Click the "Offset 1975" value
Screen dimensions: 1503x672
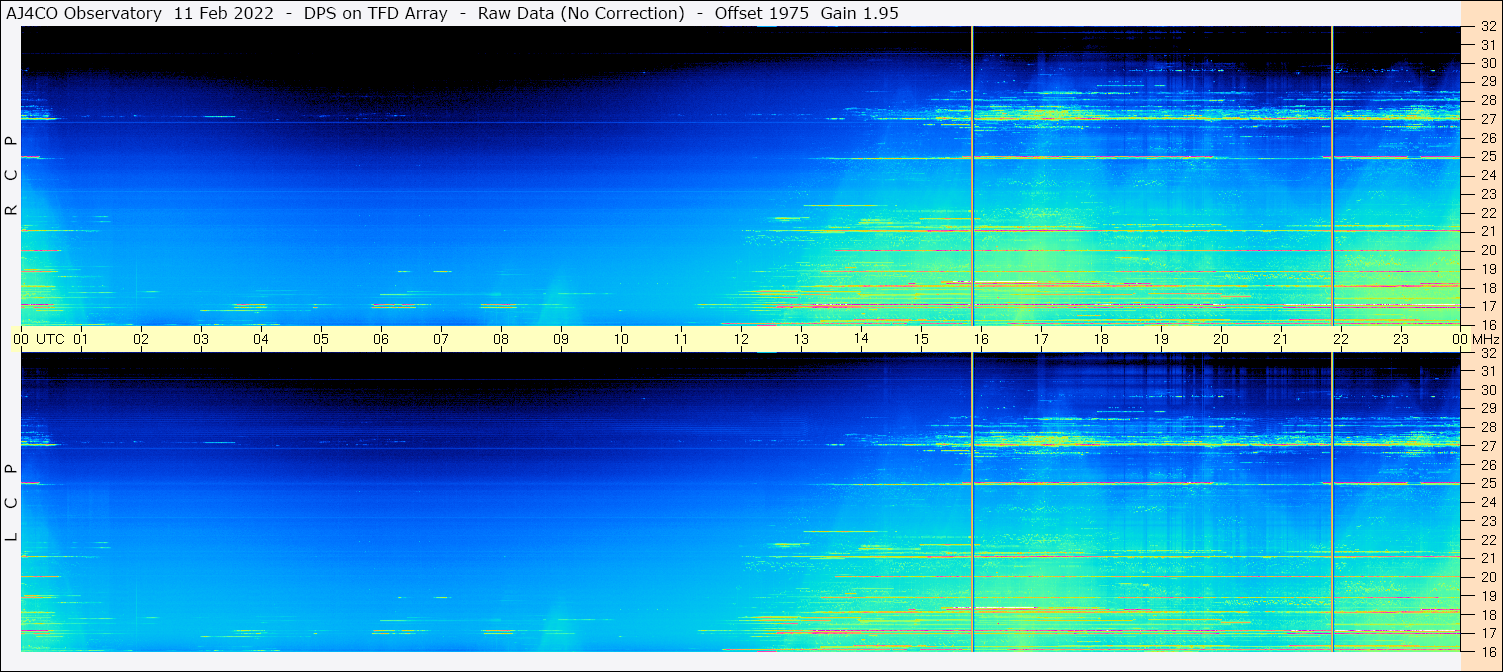[760, 13]
